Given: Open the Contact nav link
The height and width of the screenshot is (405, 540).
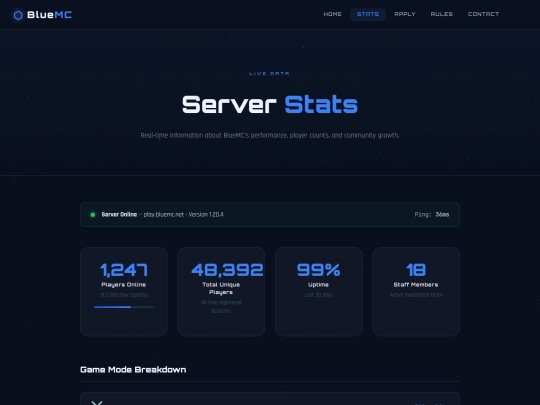Looking at the screenshot, I should [483, 14].
